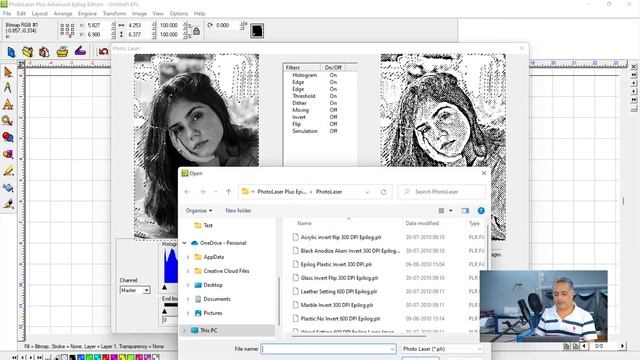Click the New folder button
Viewport: 640px width, 360px height.
tap(238, 211)
